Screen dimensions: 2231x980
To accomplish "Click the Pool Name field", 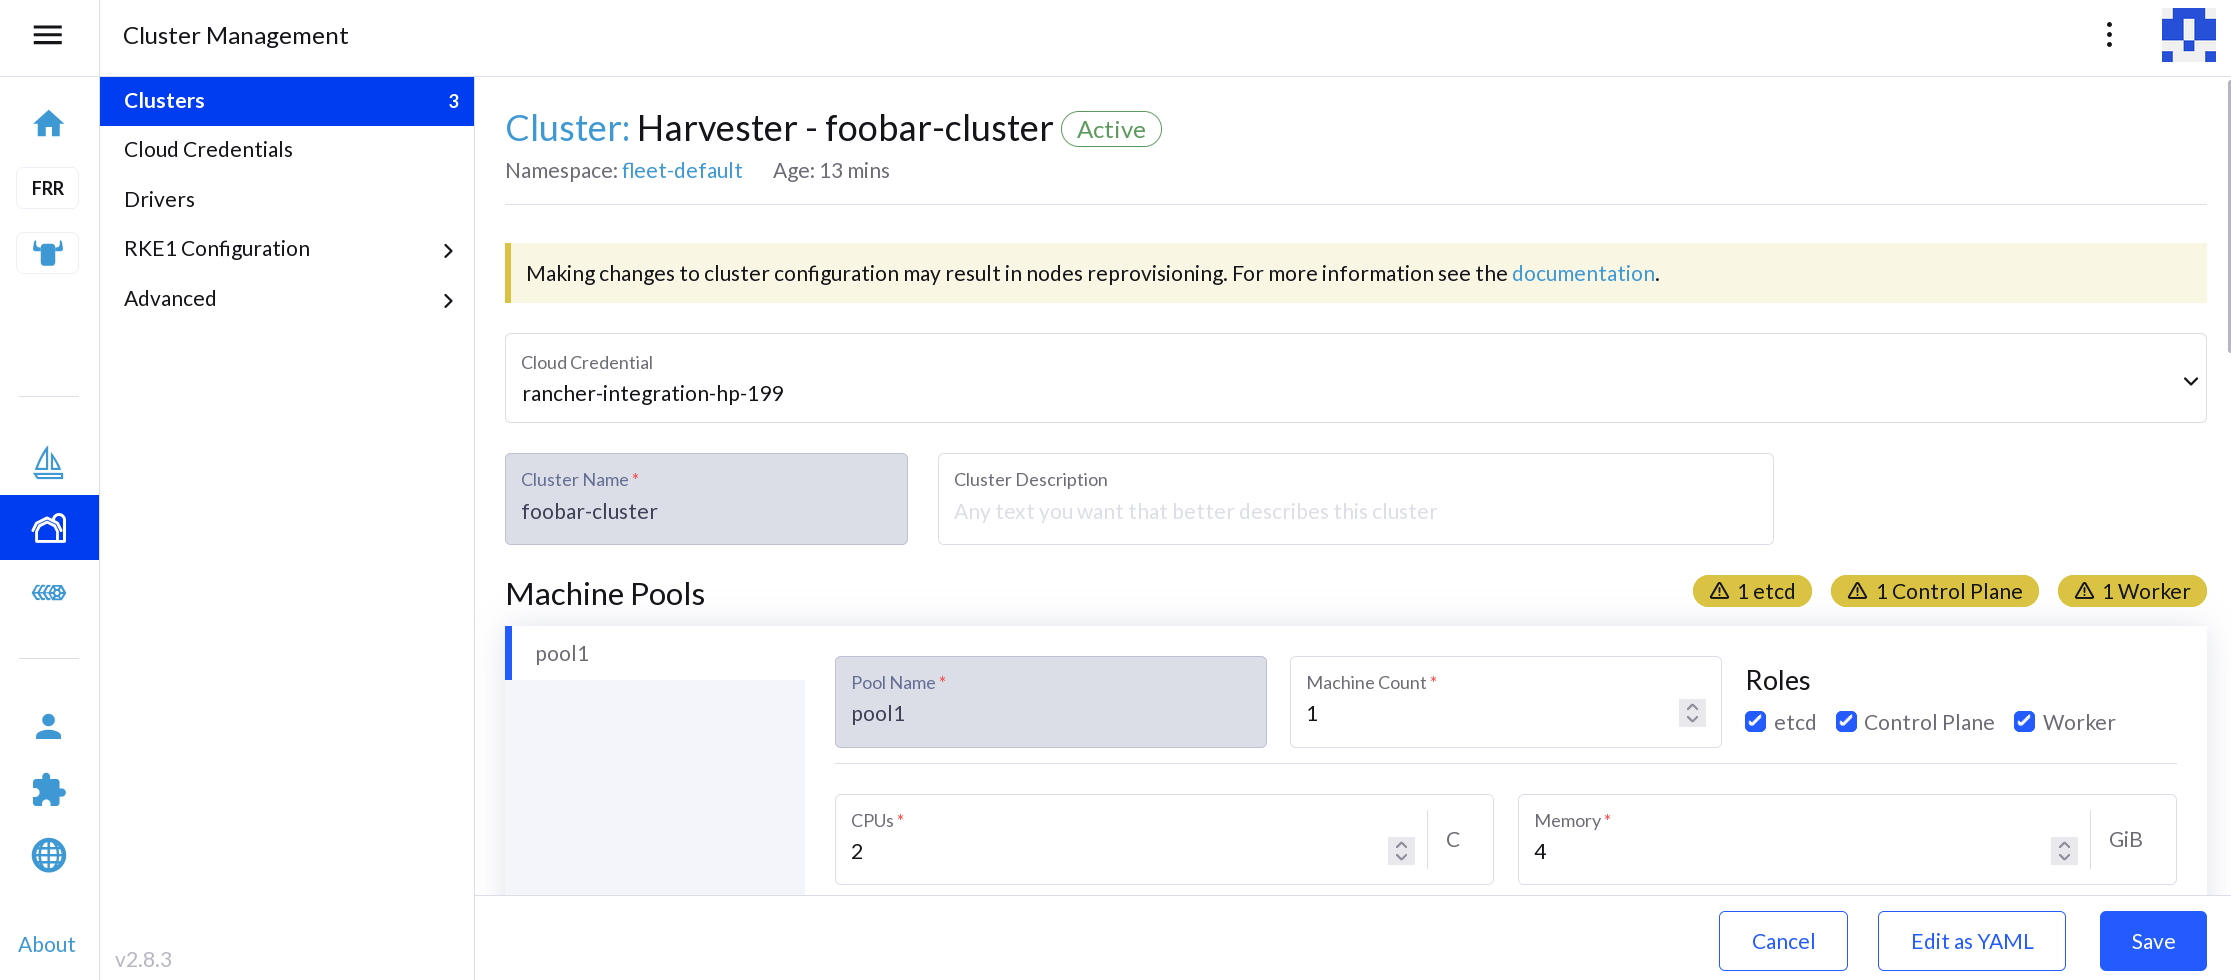I will pos(1051,702).
